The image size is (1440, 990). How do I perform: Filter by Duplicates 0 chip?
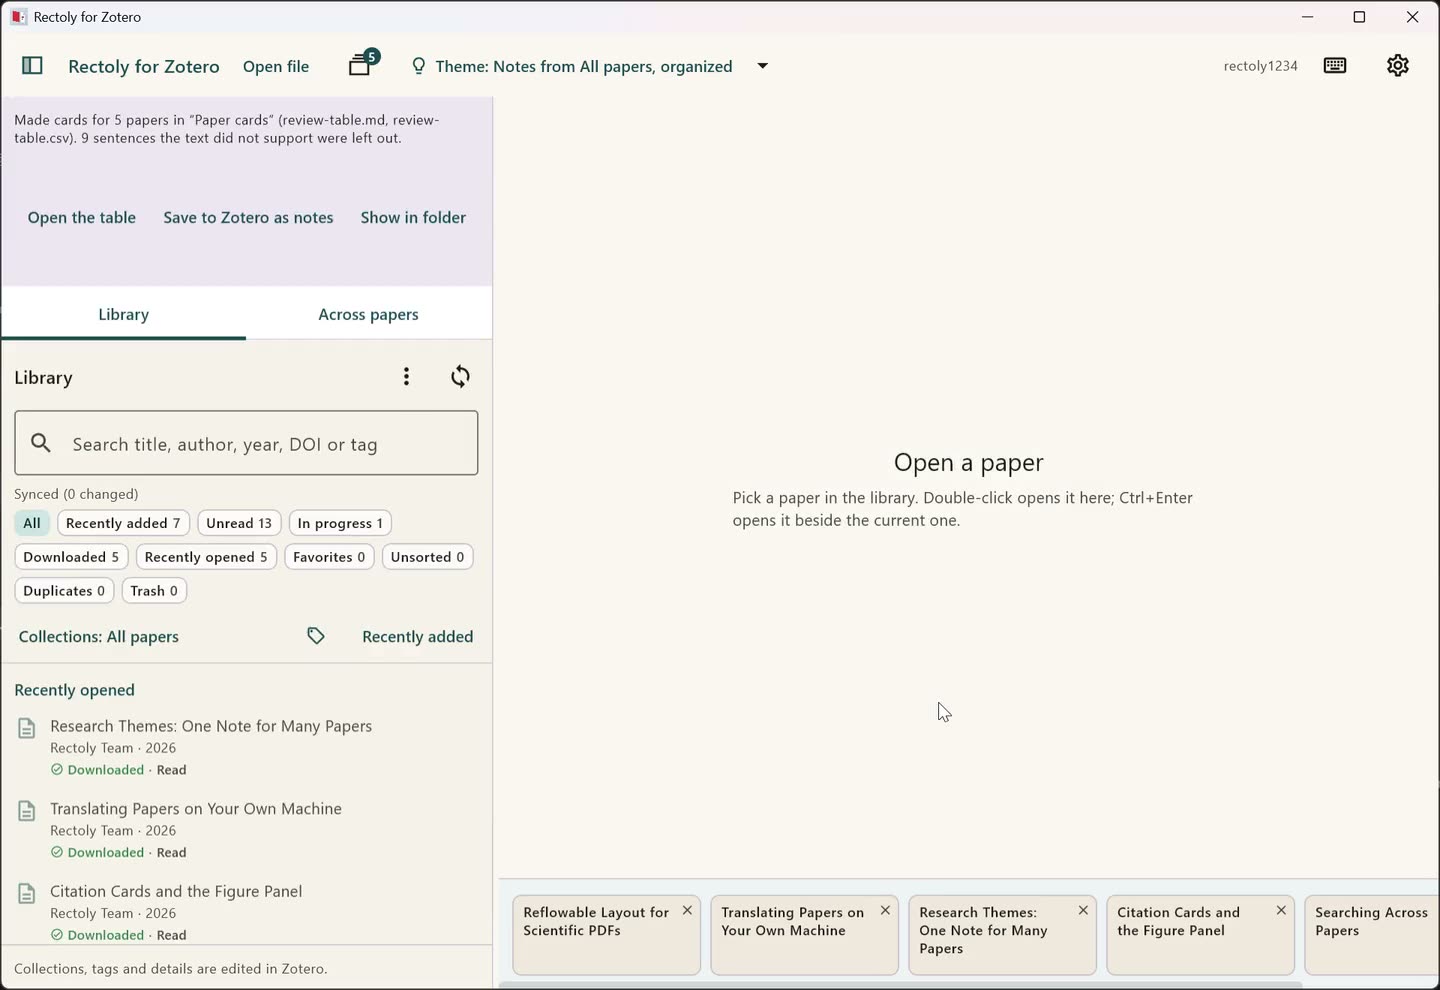64,591
